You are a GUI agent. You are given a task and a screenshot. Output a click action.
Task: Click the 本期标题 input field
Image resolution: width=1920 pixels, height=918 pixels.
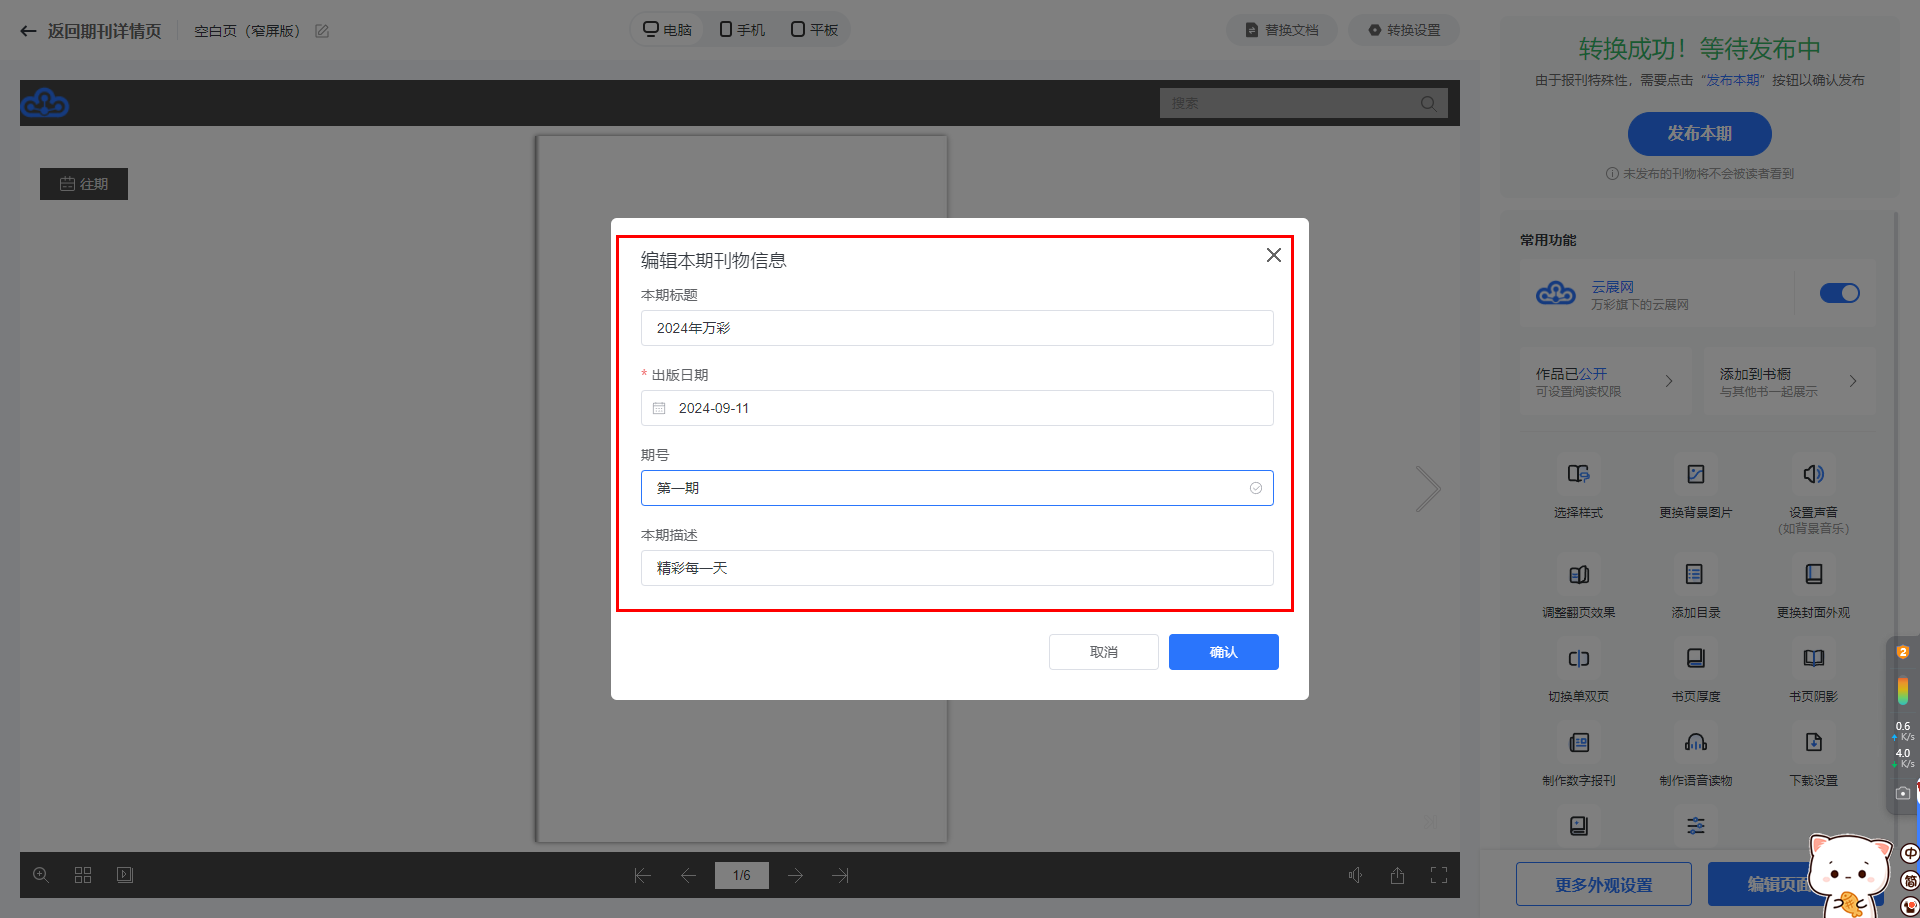coord(956,328)
